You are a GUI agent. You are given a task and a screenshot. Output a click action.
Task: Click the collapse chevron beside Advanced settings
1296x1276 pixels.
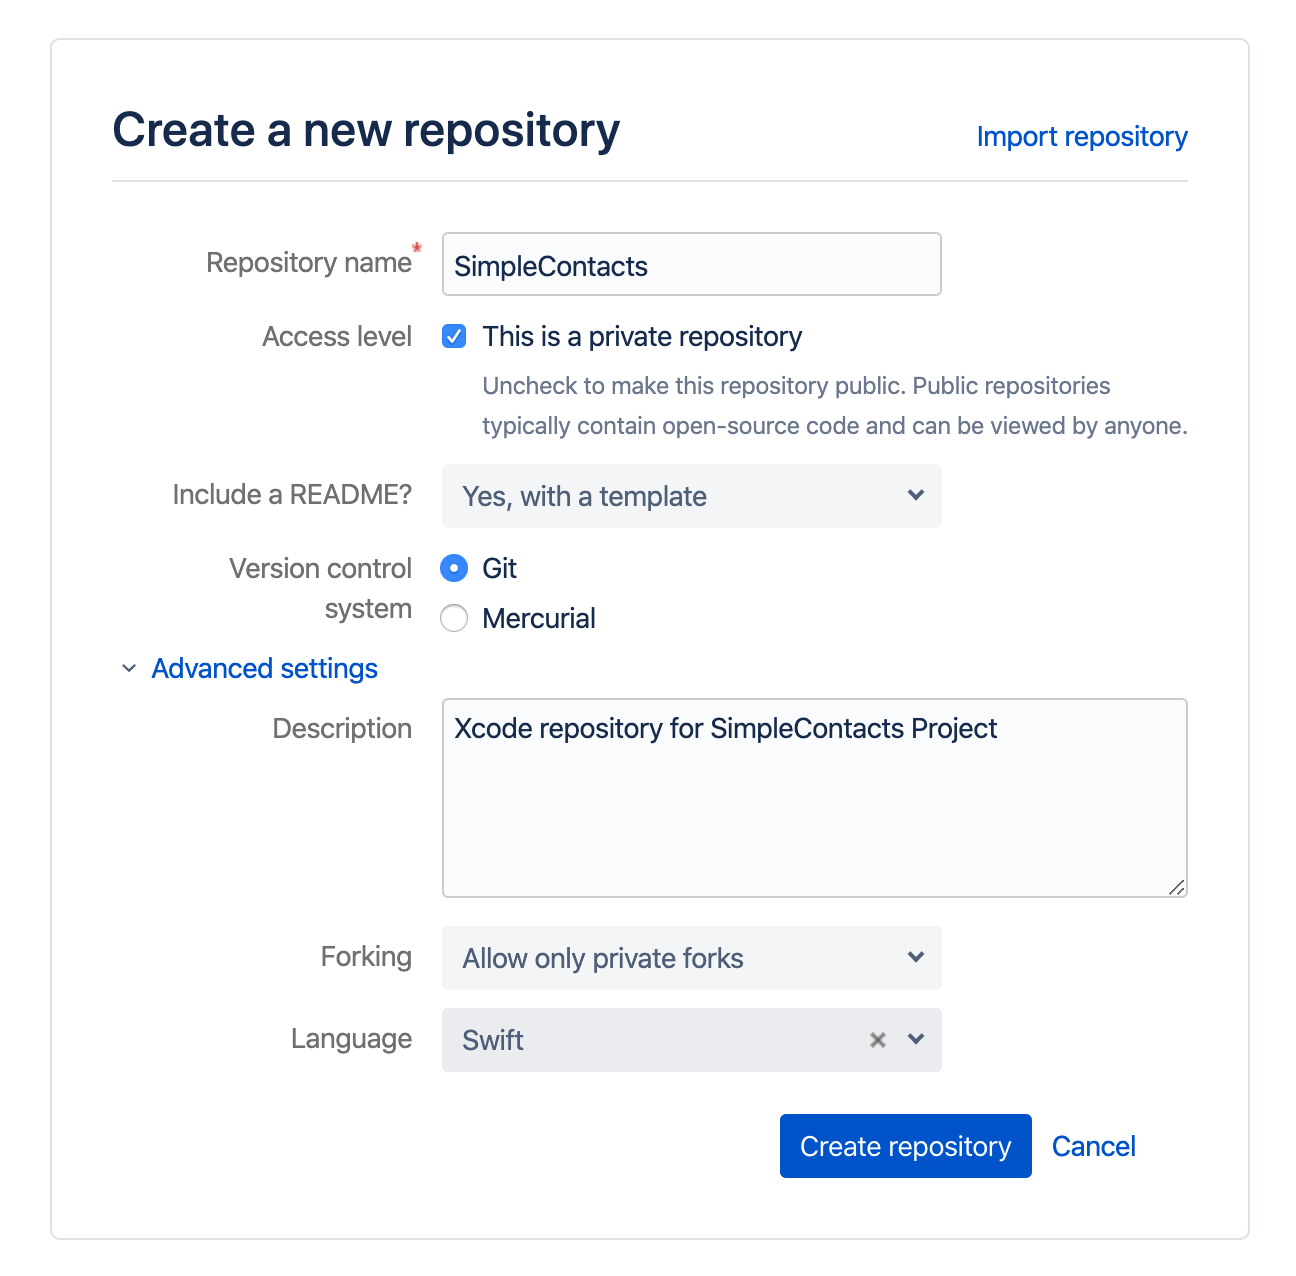coord(129,668)
